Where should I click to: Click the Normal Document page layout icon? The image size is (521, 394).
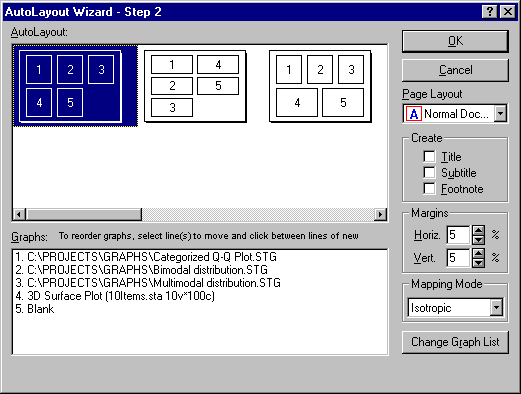[x=414, y=114]
